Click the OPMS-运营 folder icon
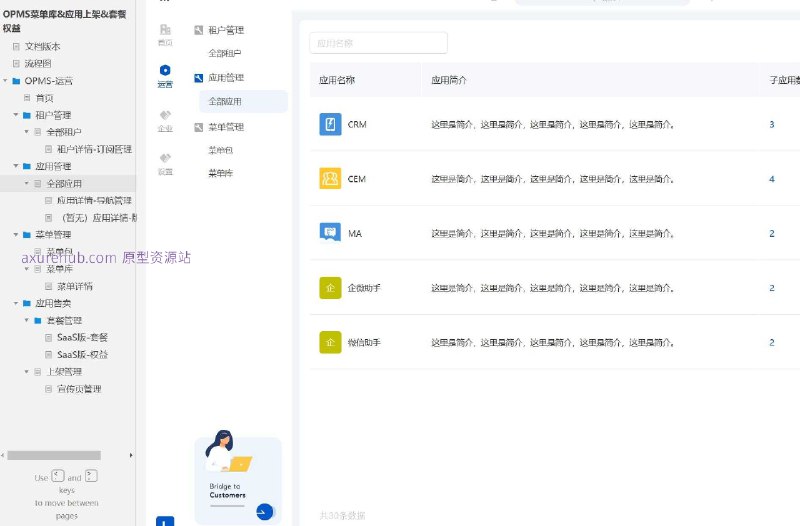The height and width of the screenshot is (526, 800). [16, 81]
